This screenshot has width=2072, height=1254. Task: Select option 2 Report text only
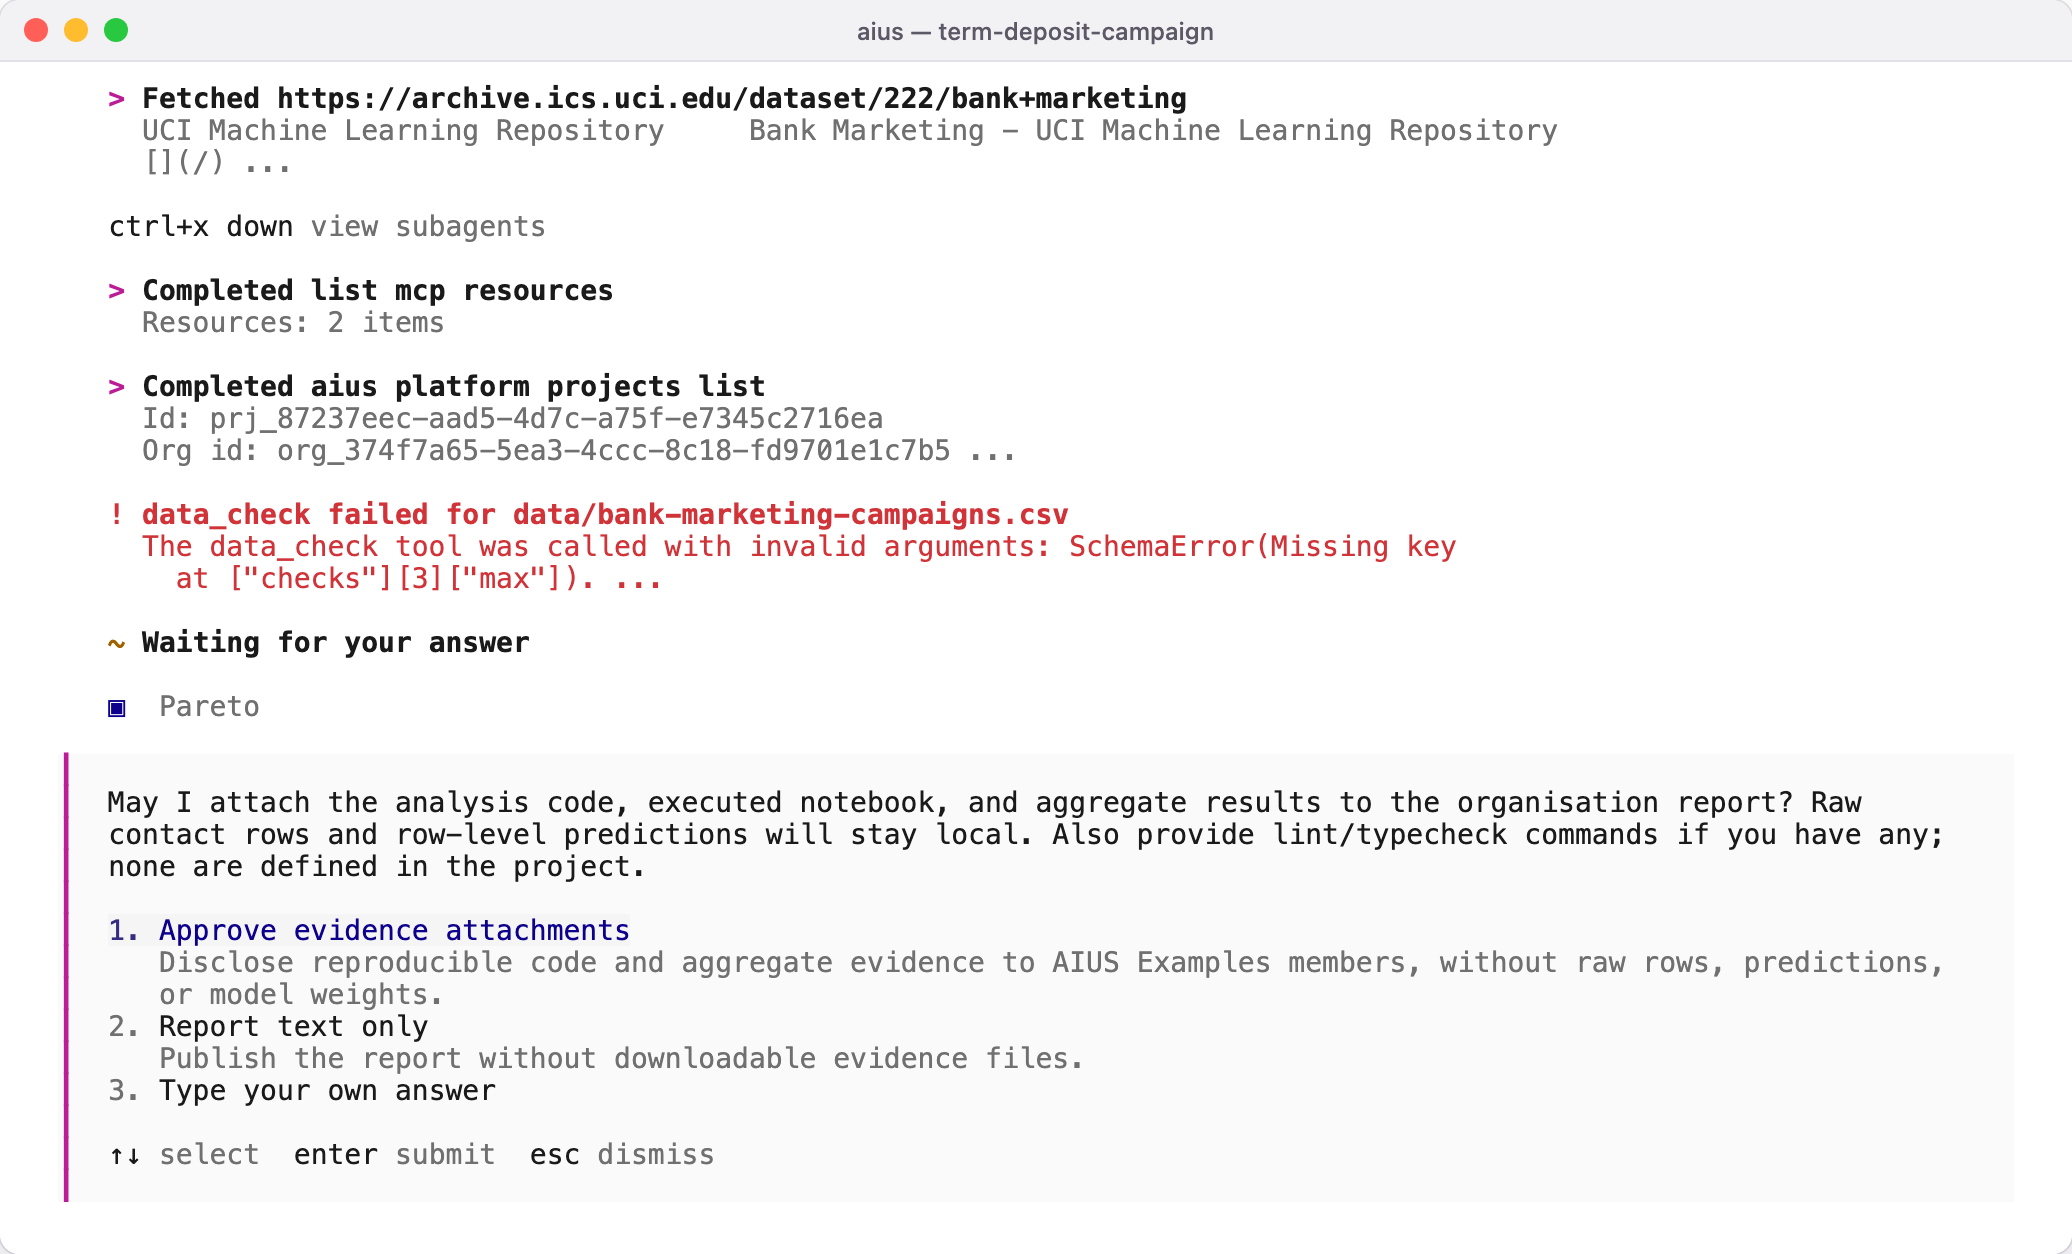point(268,1026)
